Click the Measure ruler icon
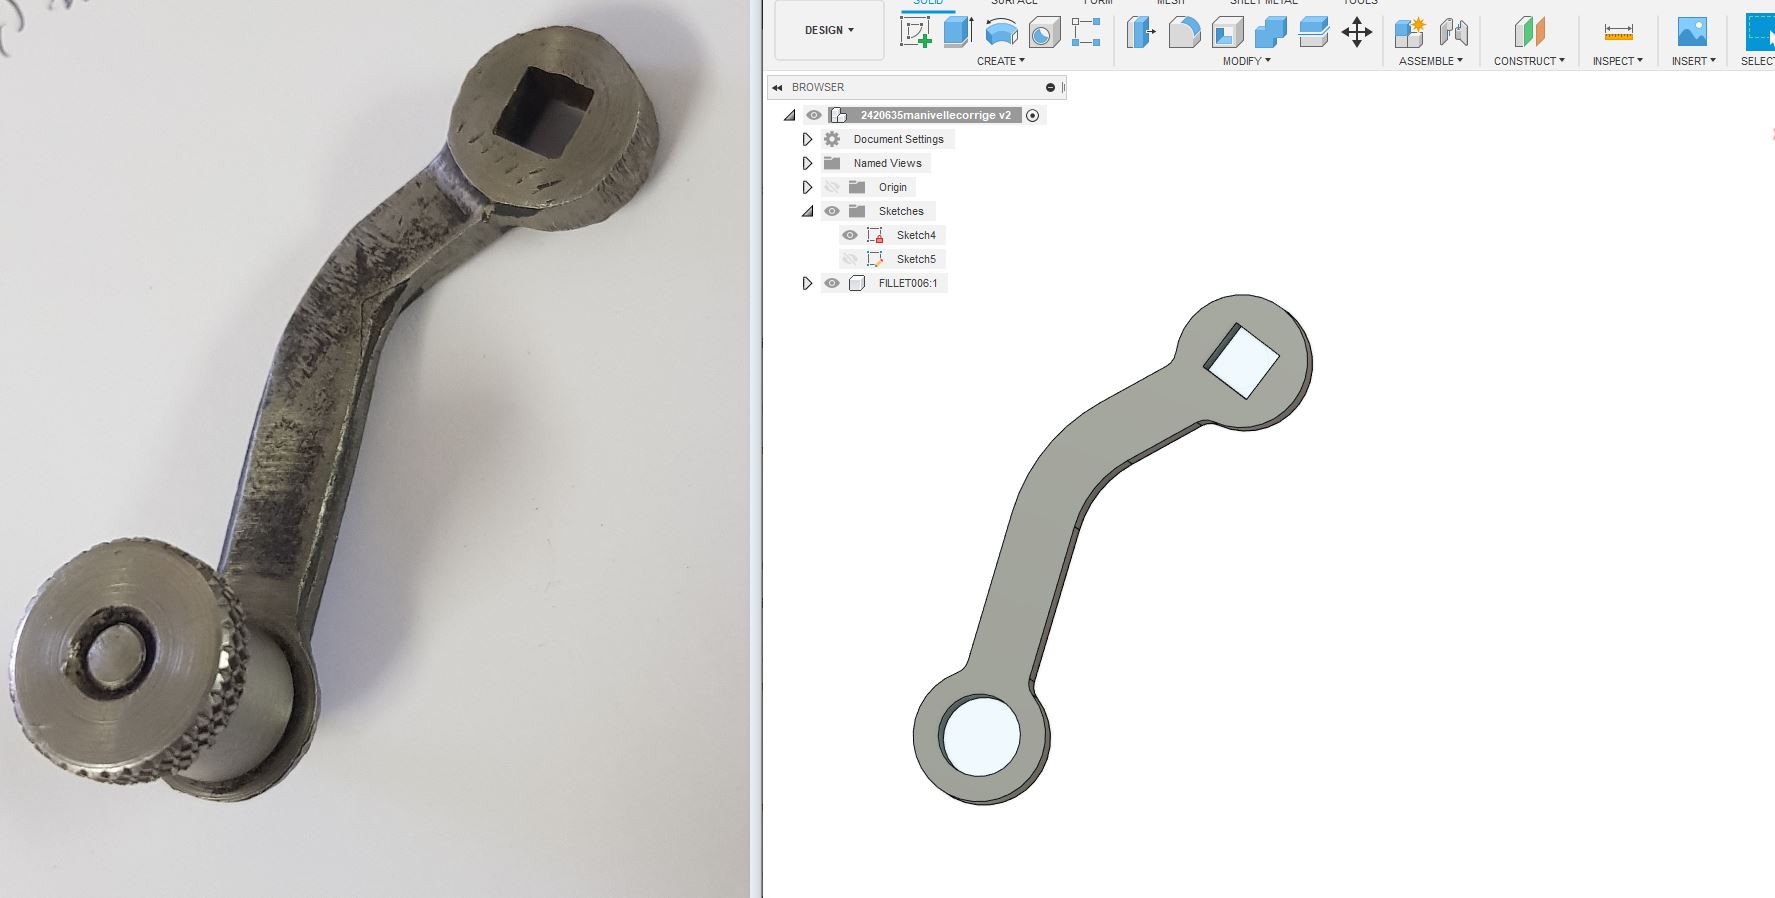The width and height of the screenshot is (1775, 898). (1618, 33)
